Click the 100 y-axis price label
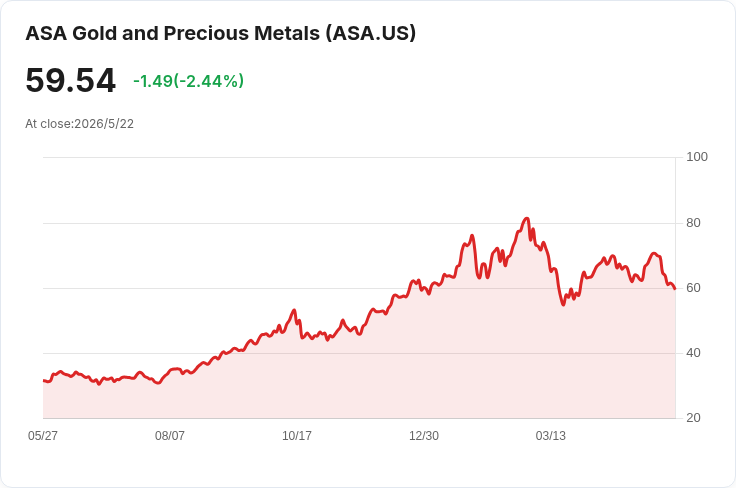The height and width of the screenshot is (488, 736). tap(697, 157)
